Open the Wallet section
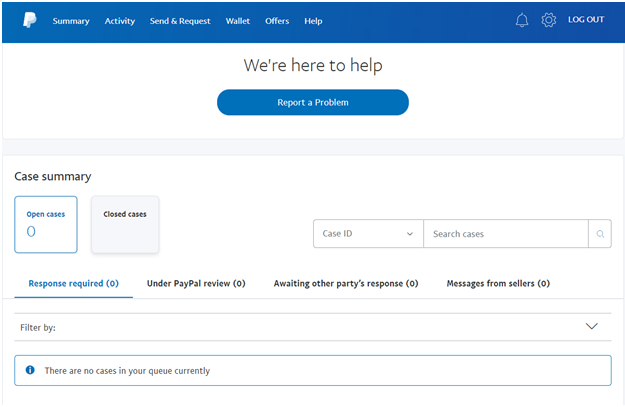 238,21
